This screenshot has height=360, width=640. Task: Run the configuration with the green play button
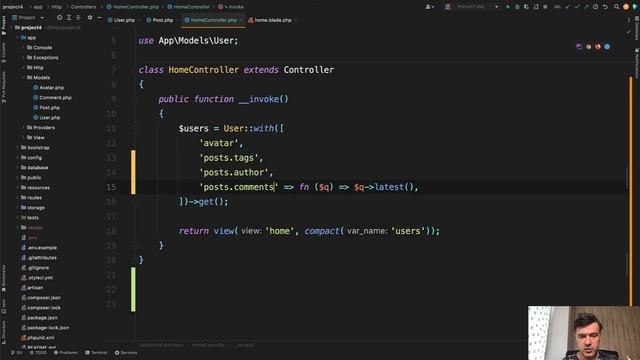[508, 7]
